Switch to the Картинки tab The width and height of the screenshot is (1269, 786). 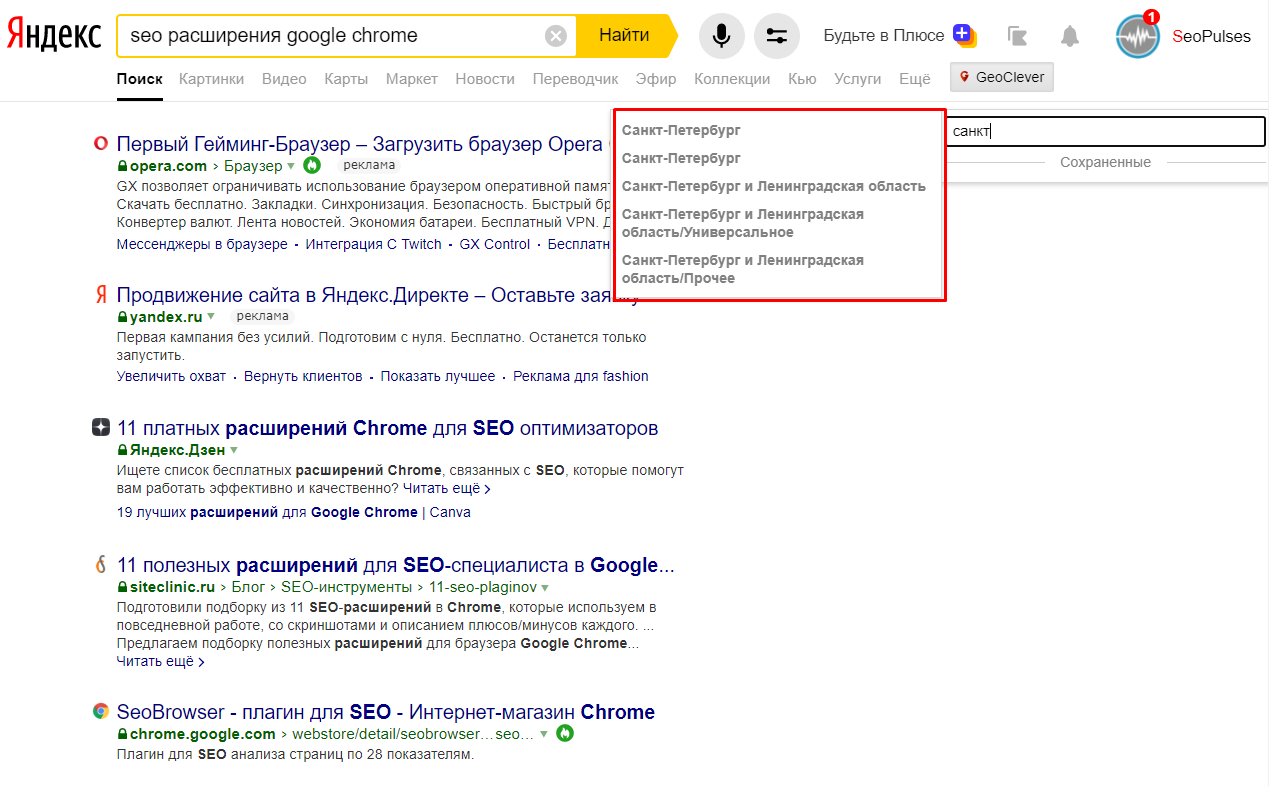[211, 79]
